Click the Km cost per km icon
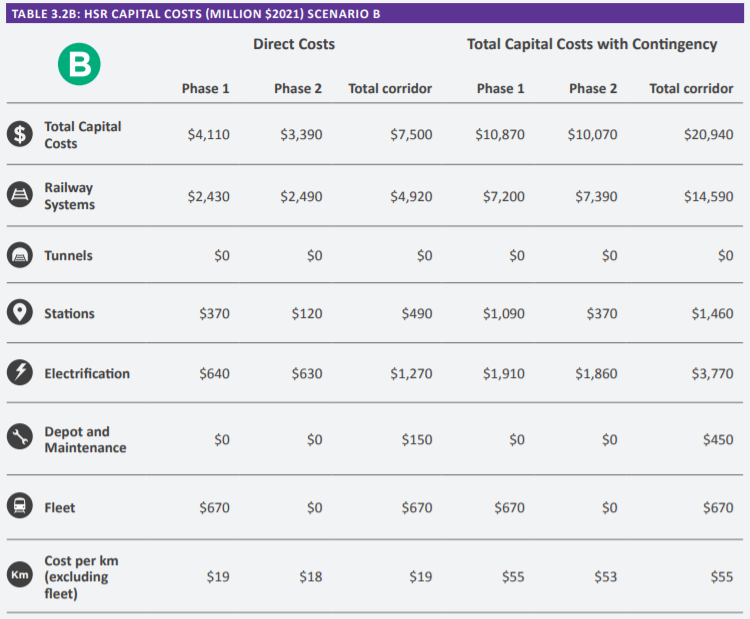Image resolution: width=750 pixels, height=619 pixels. (20, 576)
